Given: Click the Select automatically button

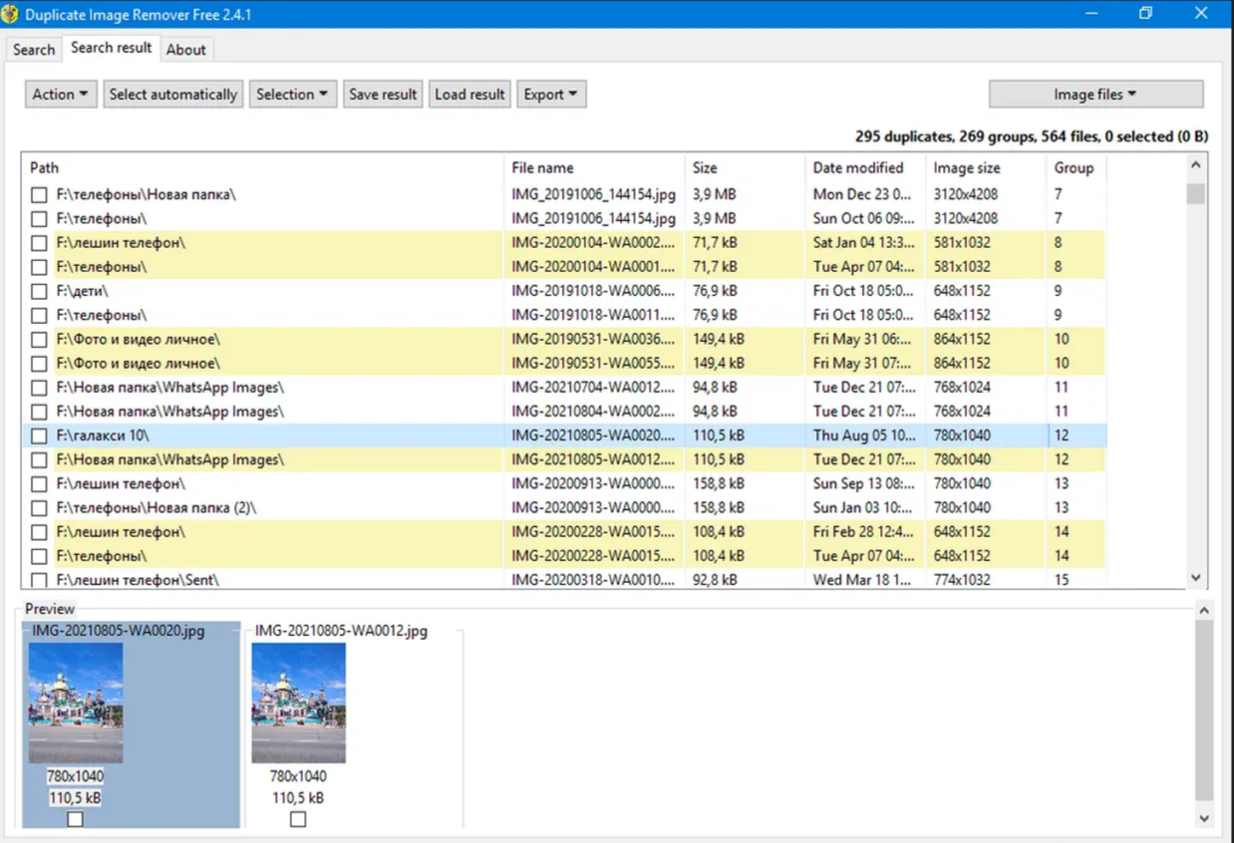Looking at the screenshot, I should [x=173, y=94].
